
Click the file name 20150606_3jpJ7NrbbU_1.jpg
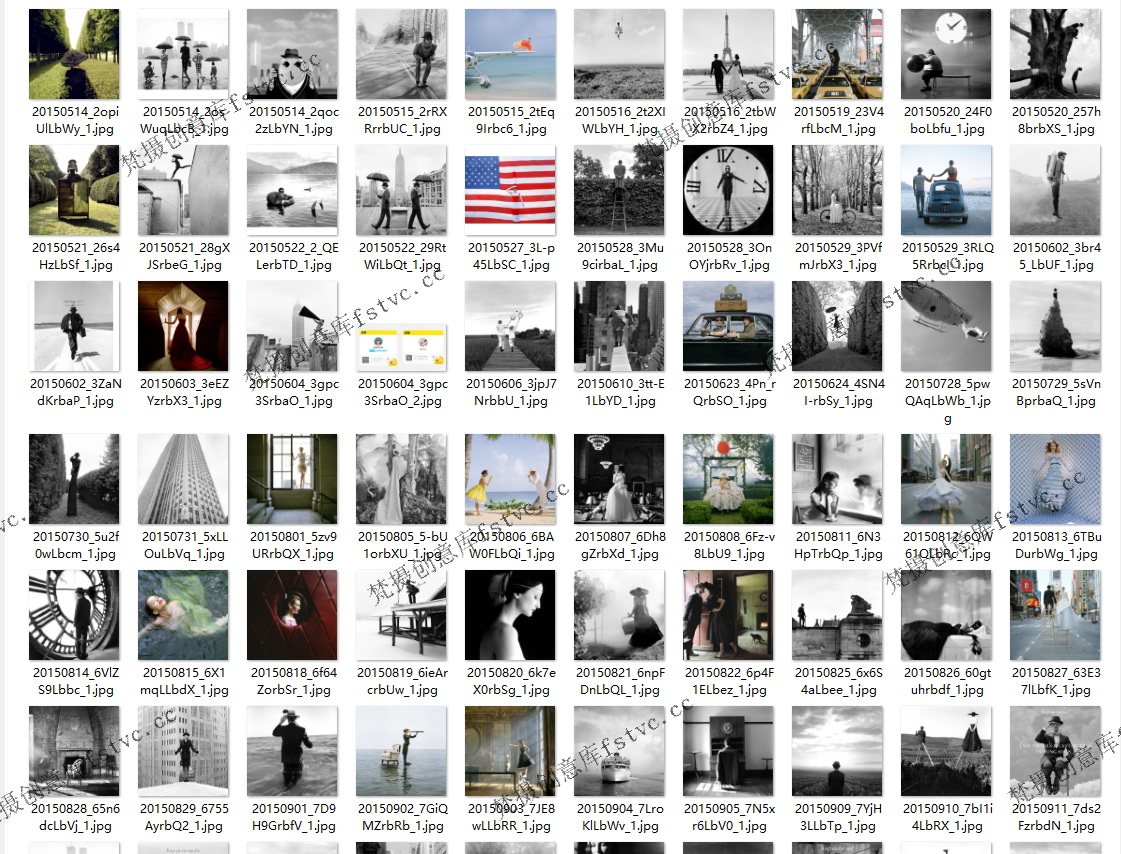coord(510,392)
